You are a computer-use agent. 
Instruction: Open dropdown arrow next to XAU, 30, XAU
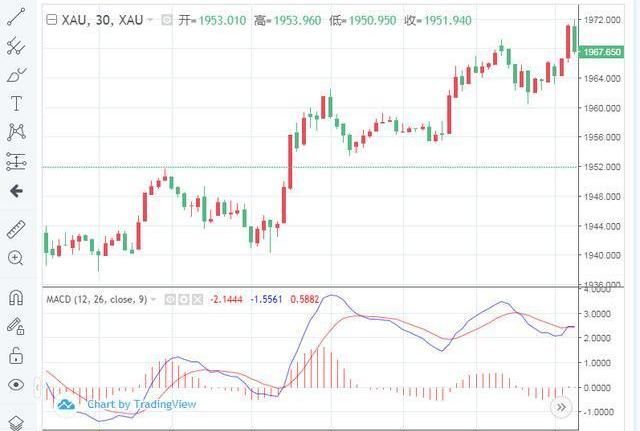click(x=150, y=20)
